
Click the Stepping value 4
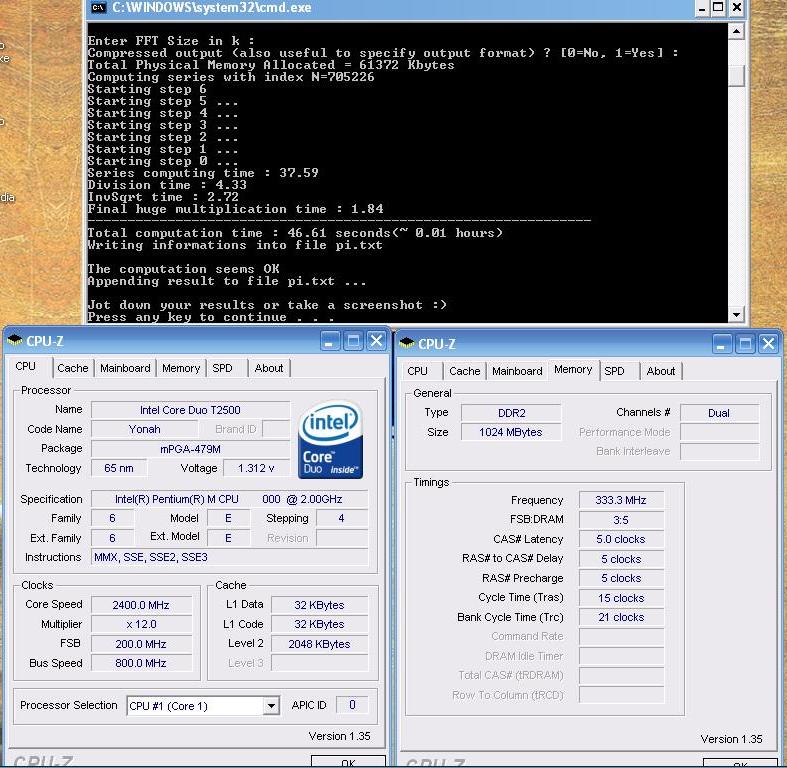[x=342, y=518]
